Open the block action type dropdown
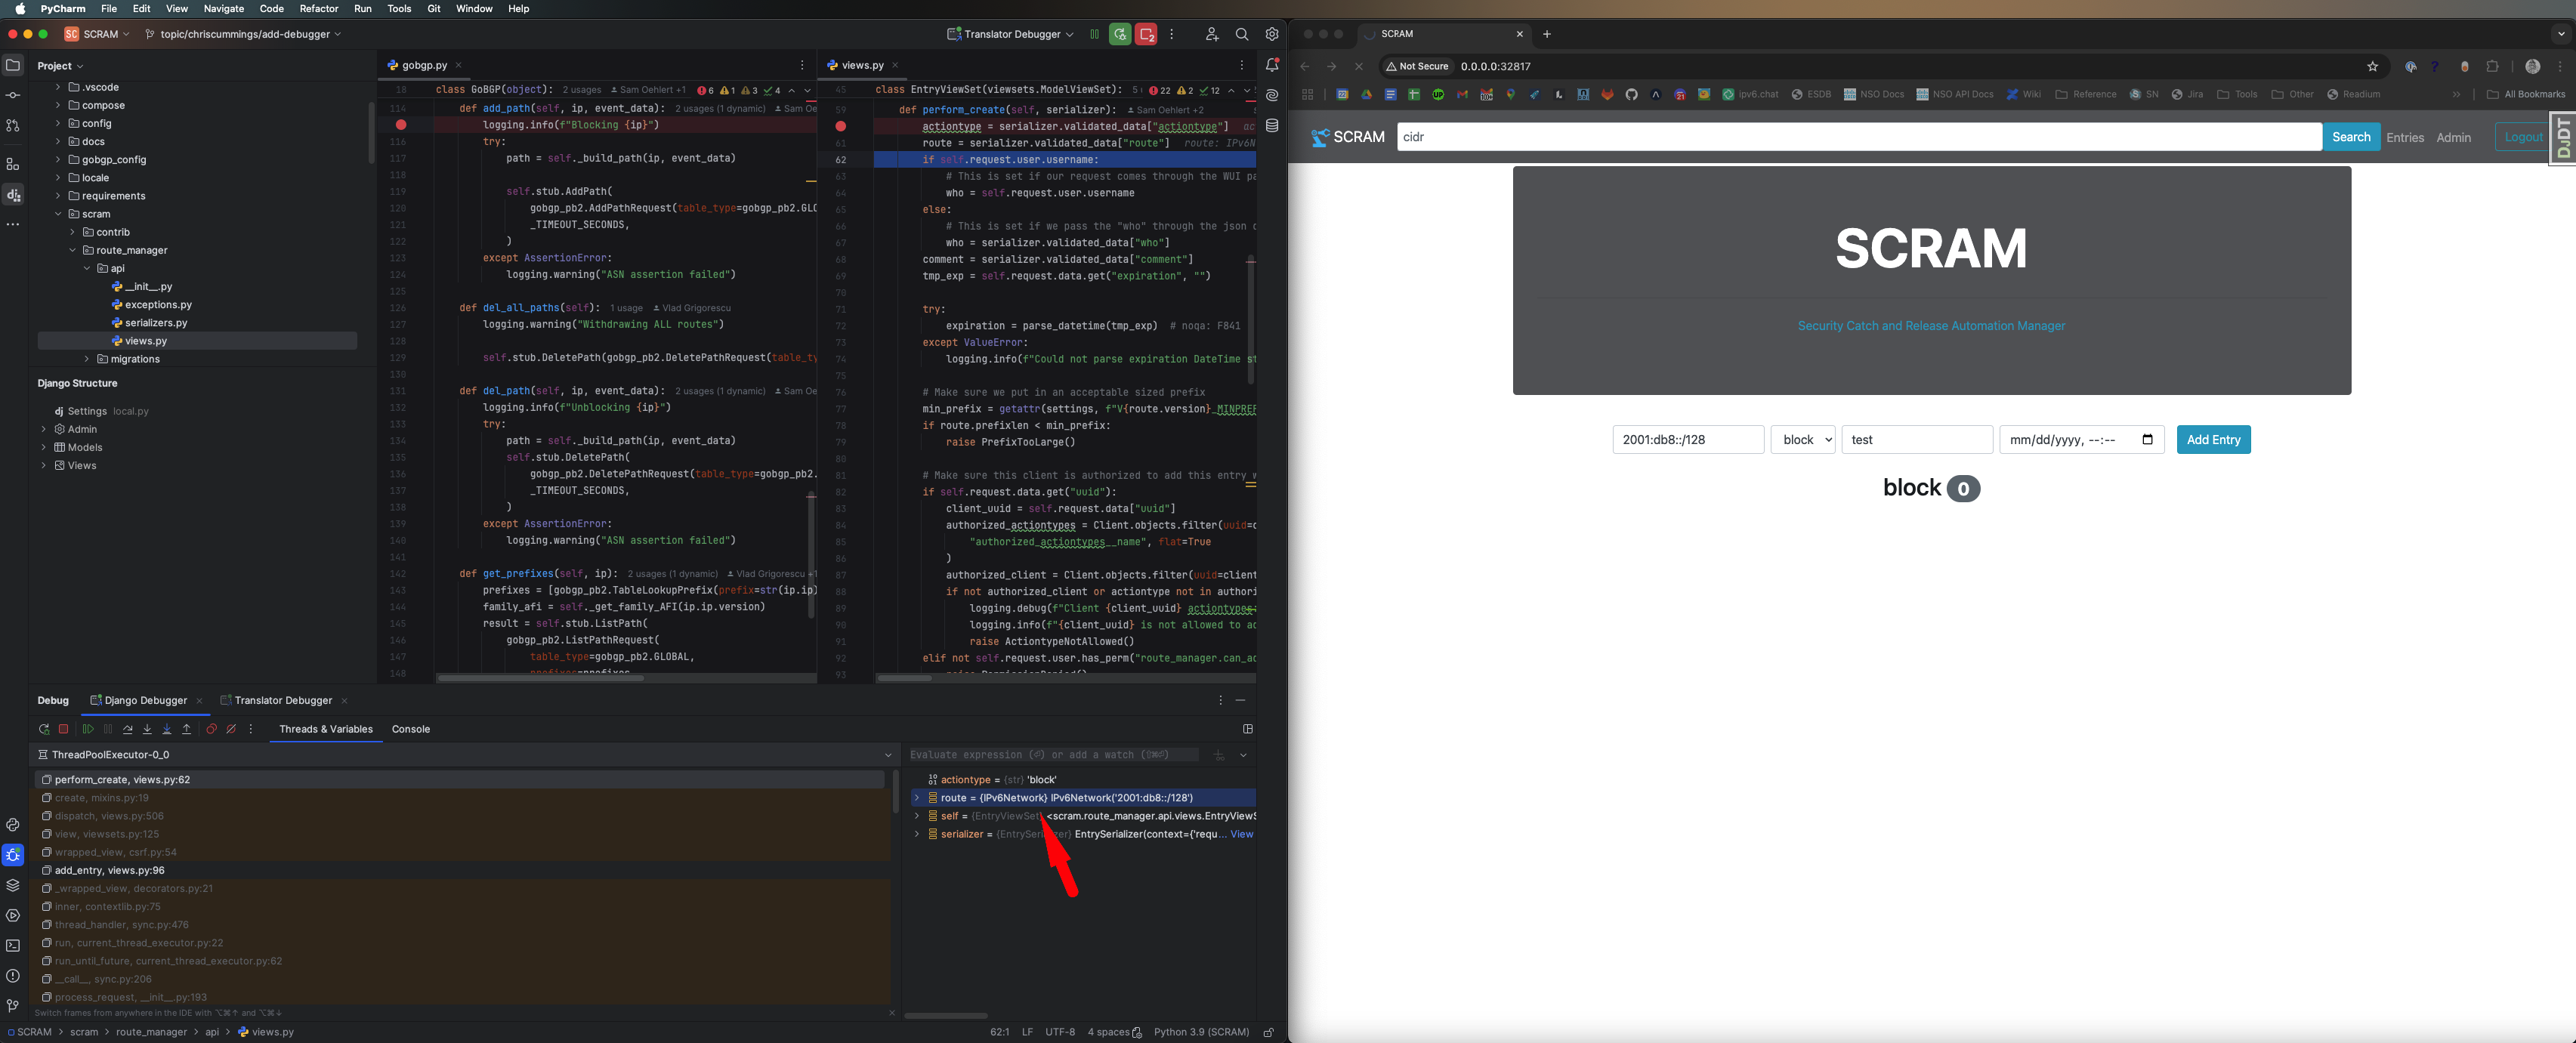 [1803, 440]
